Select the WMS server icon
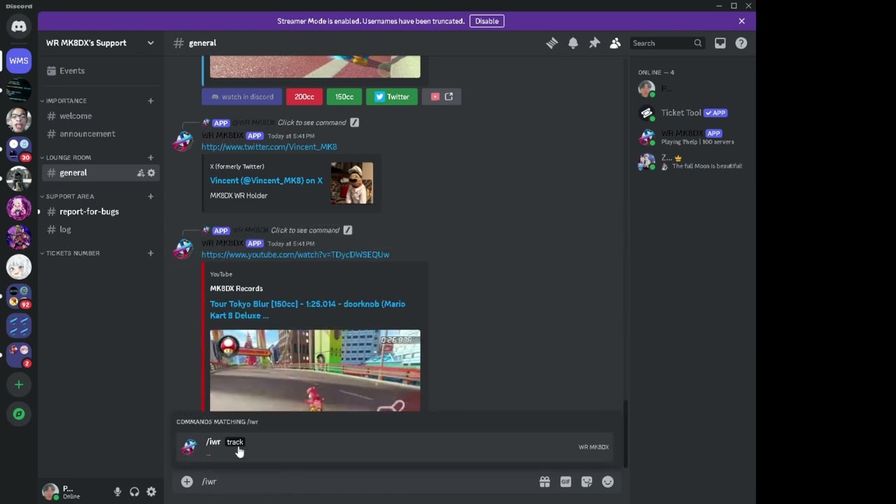This screenshot has width=896, height=504. coord(19,61)
